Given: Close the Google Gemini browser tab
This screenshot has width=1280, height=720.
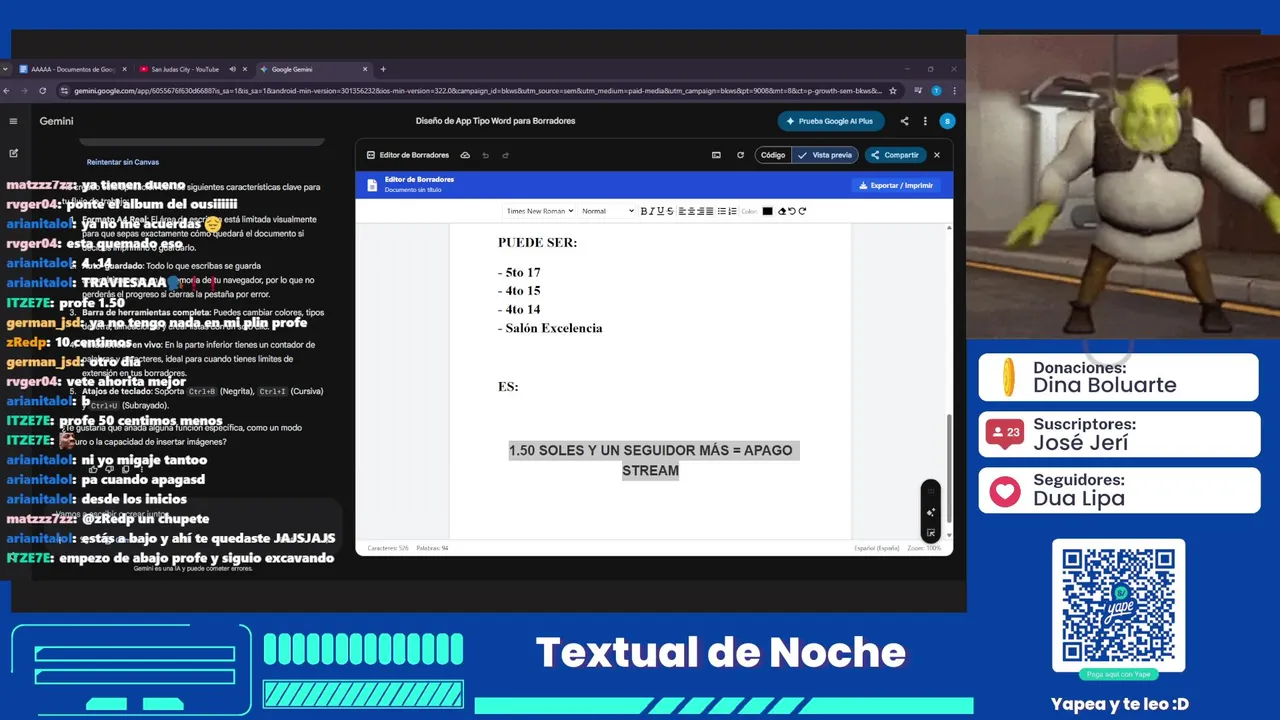Looking at the screenshot, I should pyautogui.click(x=365, y=69).
